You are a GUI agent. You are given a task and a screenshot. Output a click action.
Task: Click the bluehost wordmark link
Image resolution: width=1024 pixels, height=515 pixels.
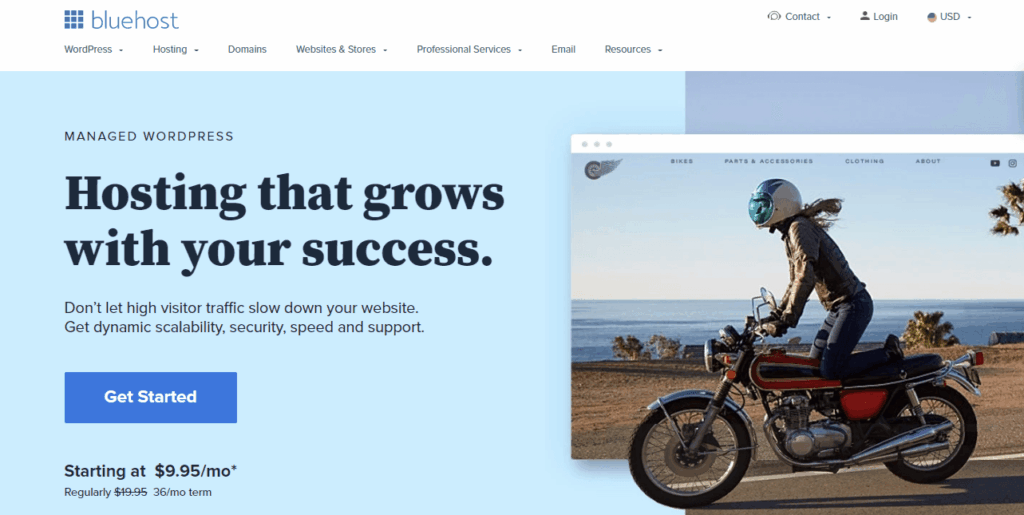[135, 20]
